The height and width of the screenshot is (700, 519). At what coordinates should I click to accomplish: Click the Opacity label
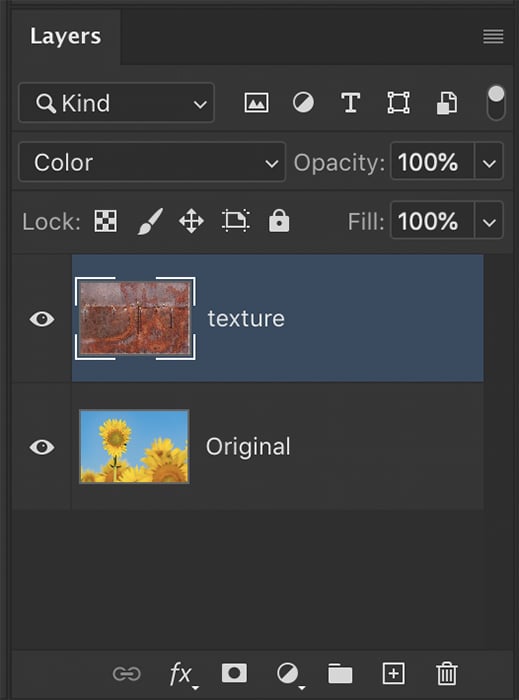[x=339, y=162]
